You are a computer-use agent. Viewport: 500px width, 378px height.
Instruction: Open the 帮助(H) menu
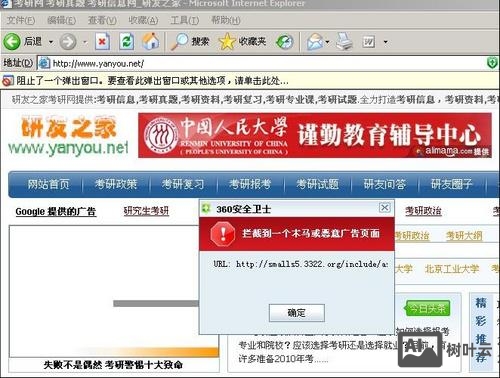click(x=226, y=20)
